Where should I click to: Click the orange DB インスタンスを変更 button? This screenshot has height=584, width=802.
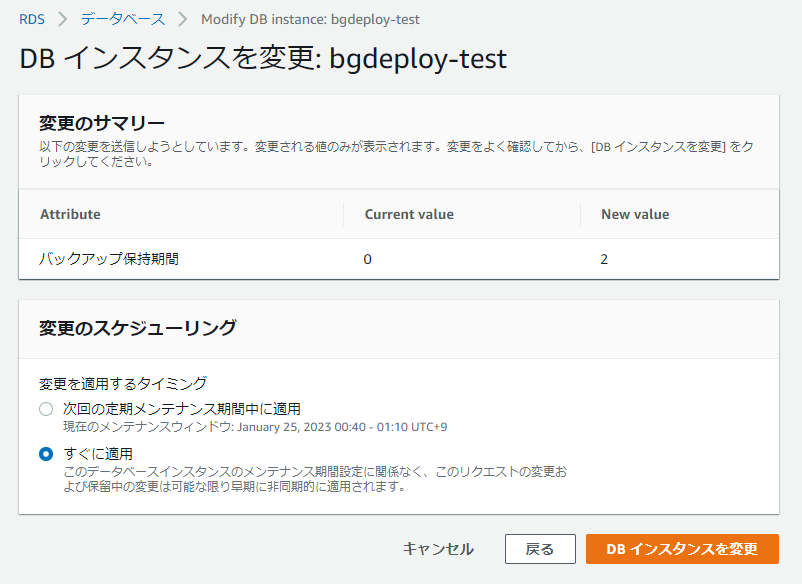pos(682,549)
